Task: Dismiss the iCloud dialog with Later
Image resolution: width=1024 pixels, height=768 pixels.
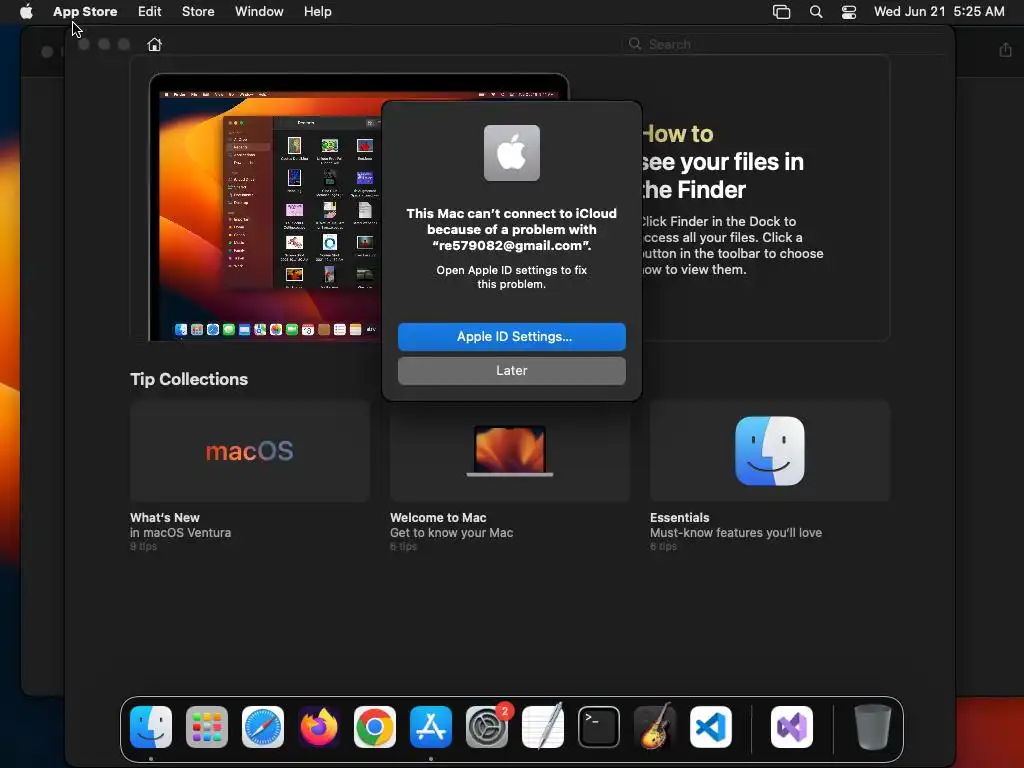Action: click(511, 370)
